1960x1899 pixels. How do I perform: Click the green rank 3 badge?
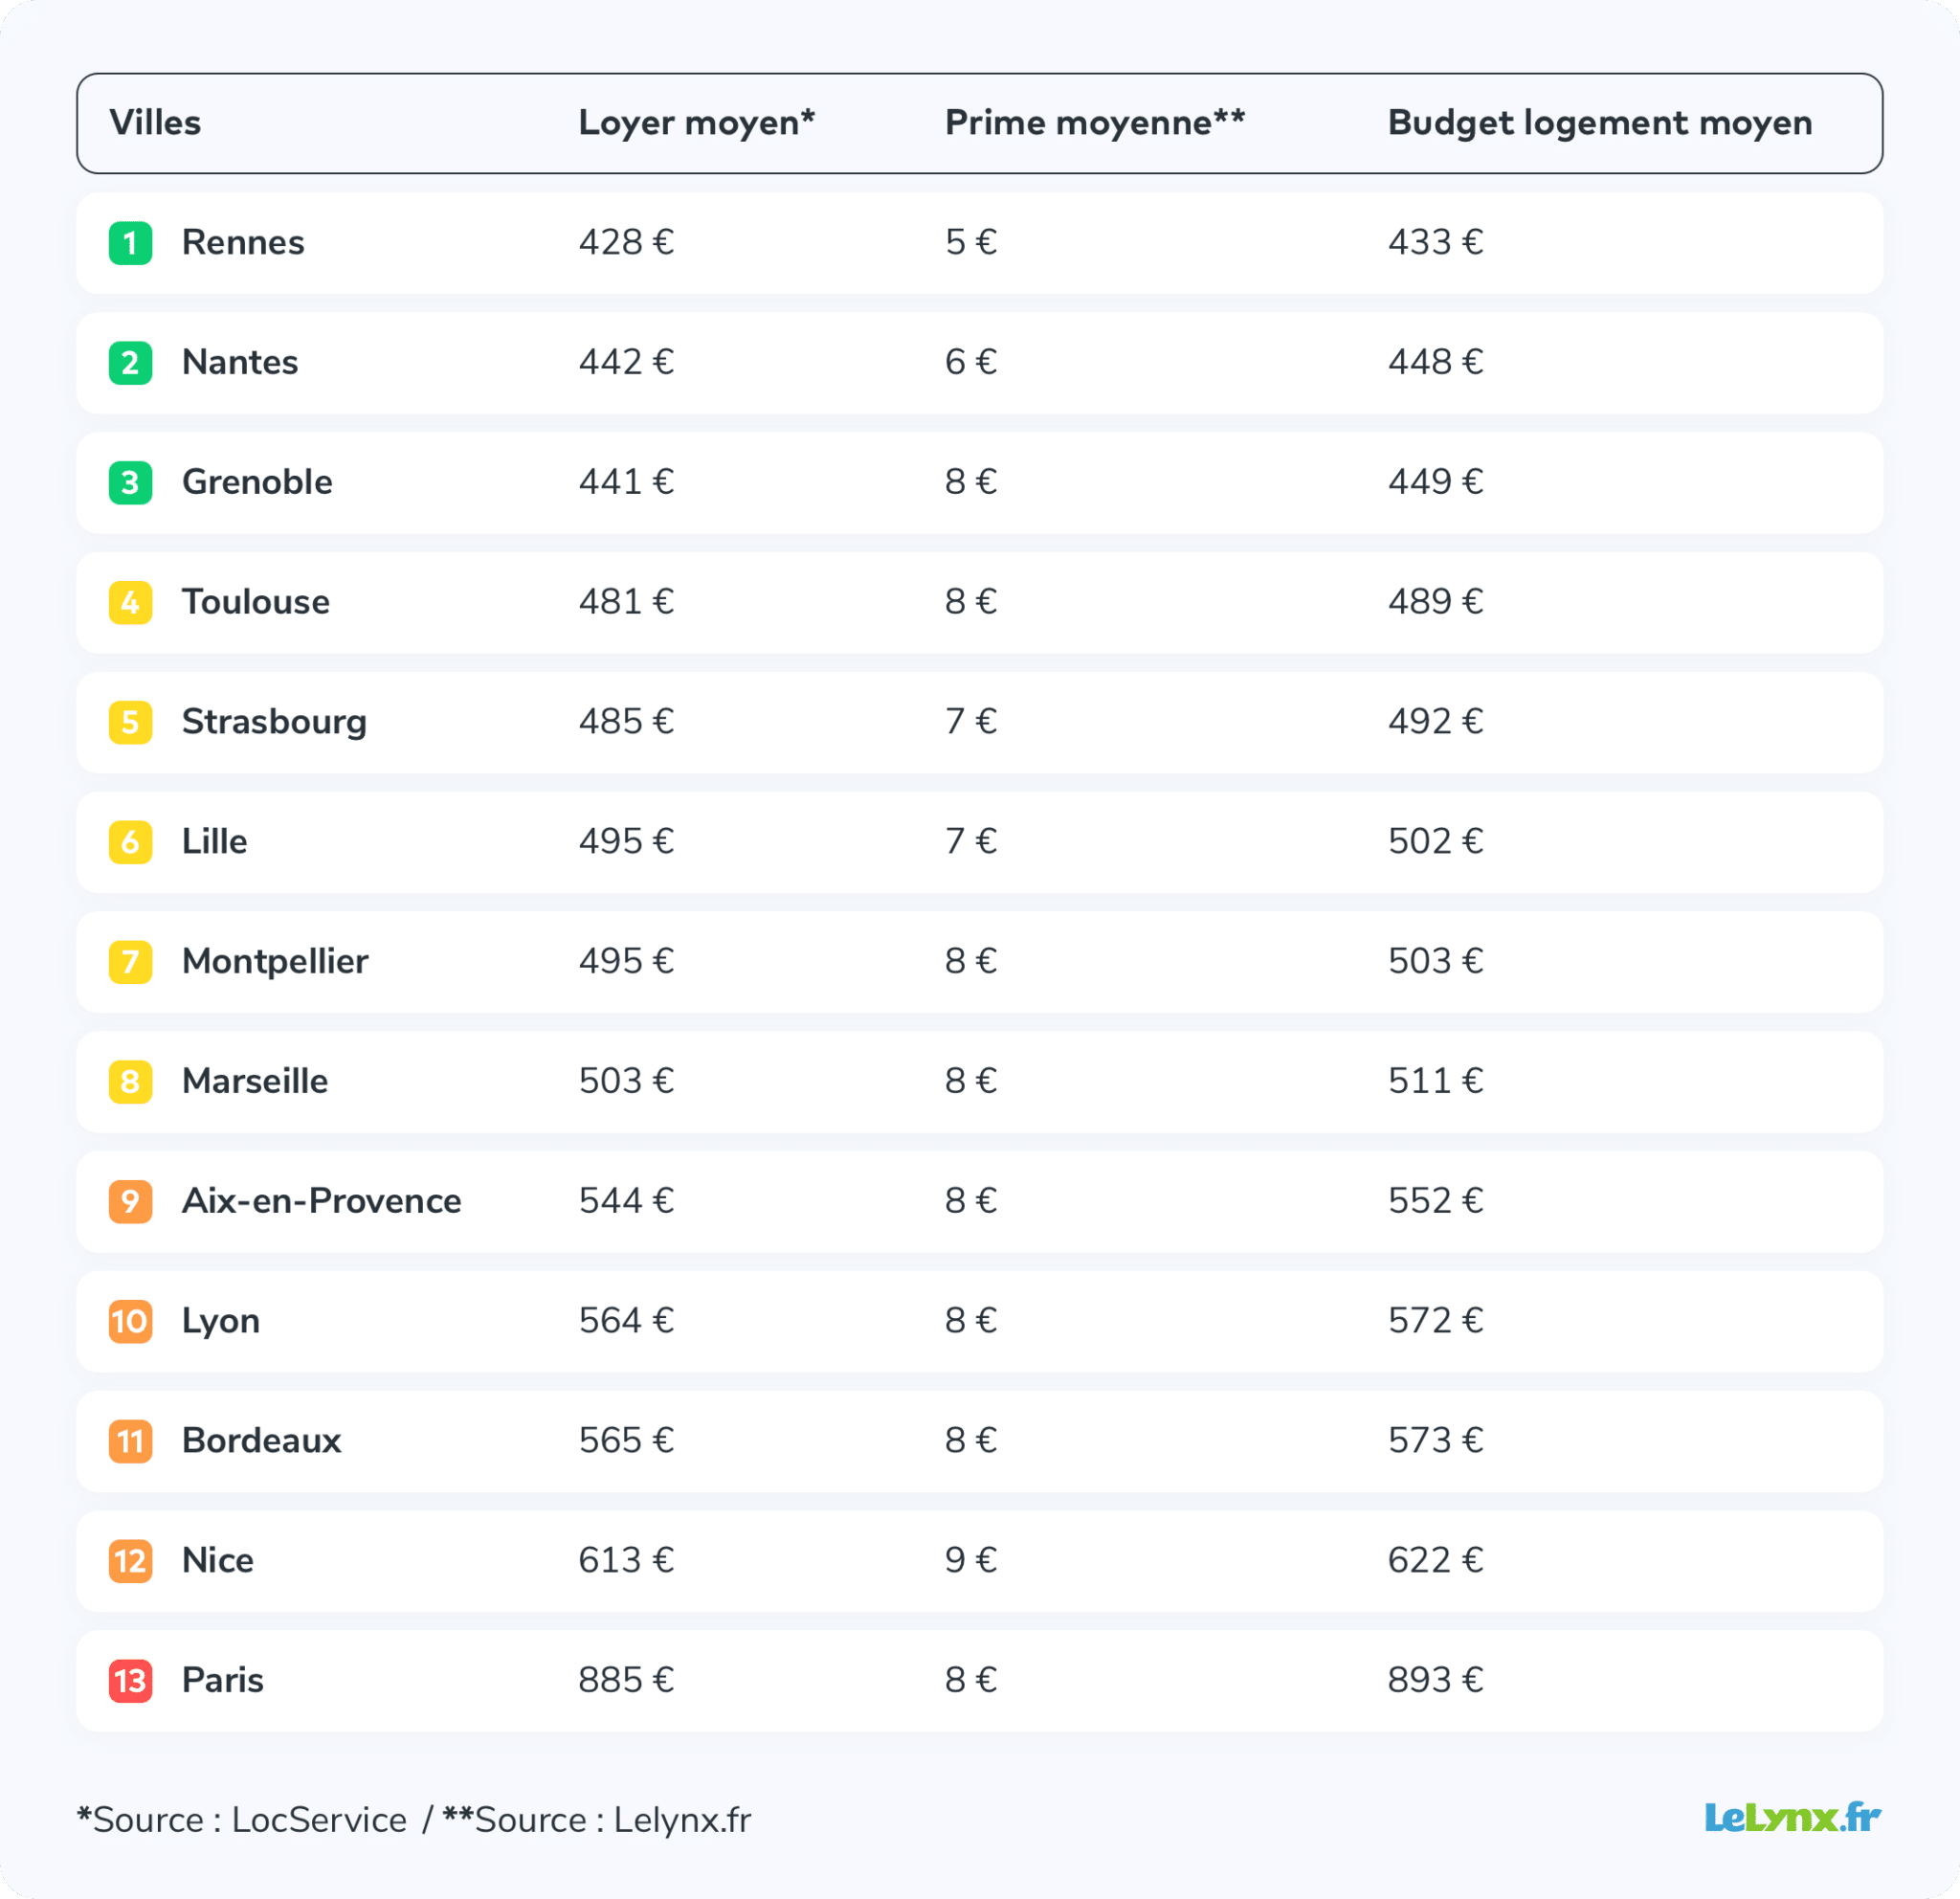point(130,483)
